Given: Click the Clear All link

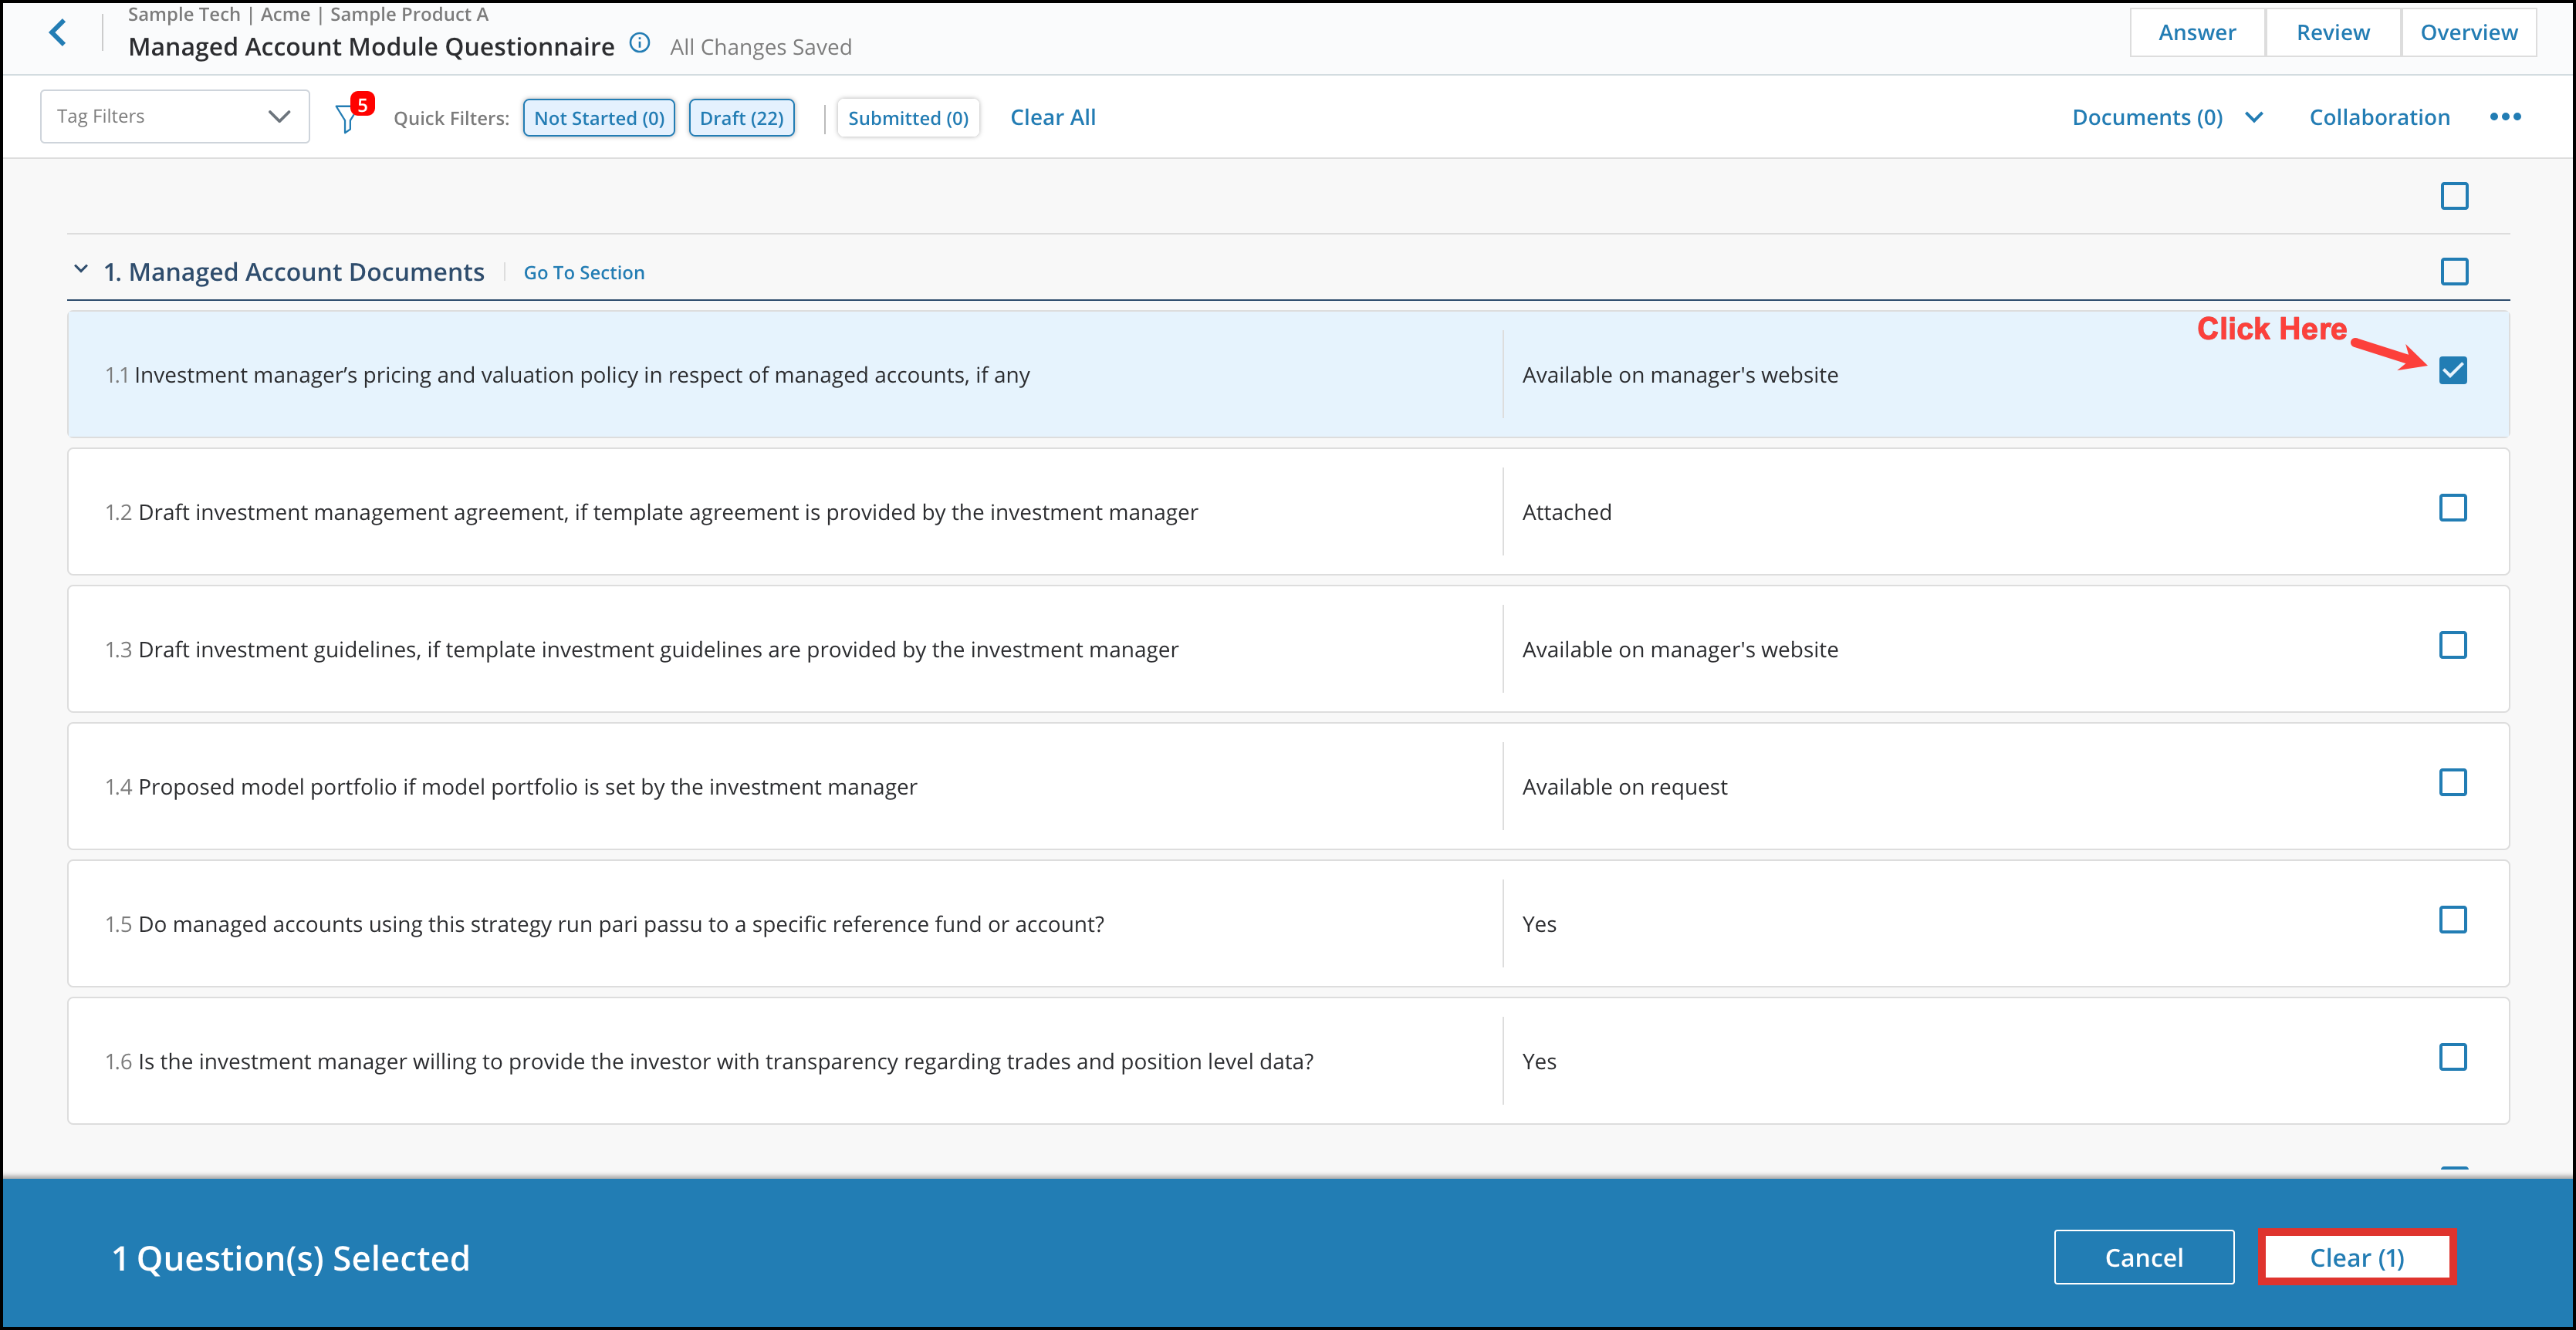Looking at the screenshot, I should [x=1052, y=117].
